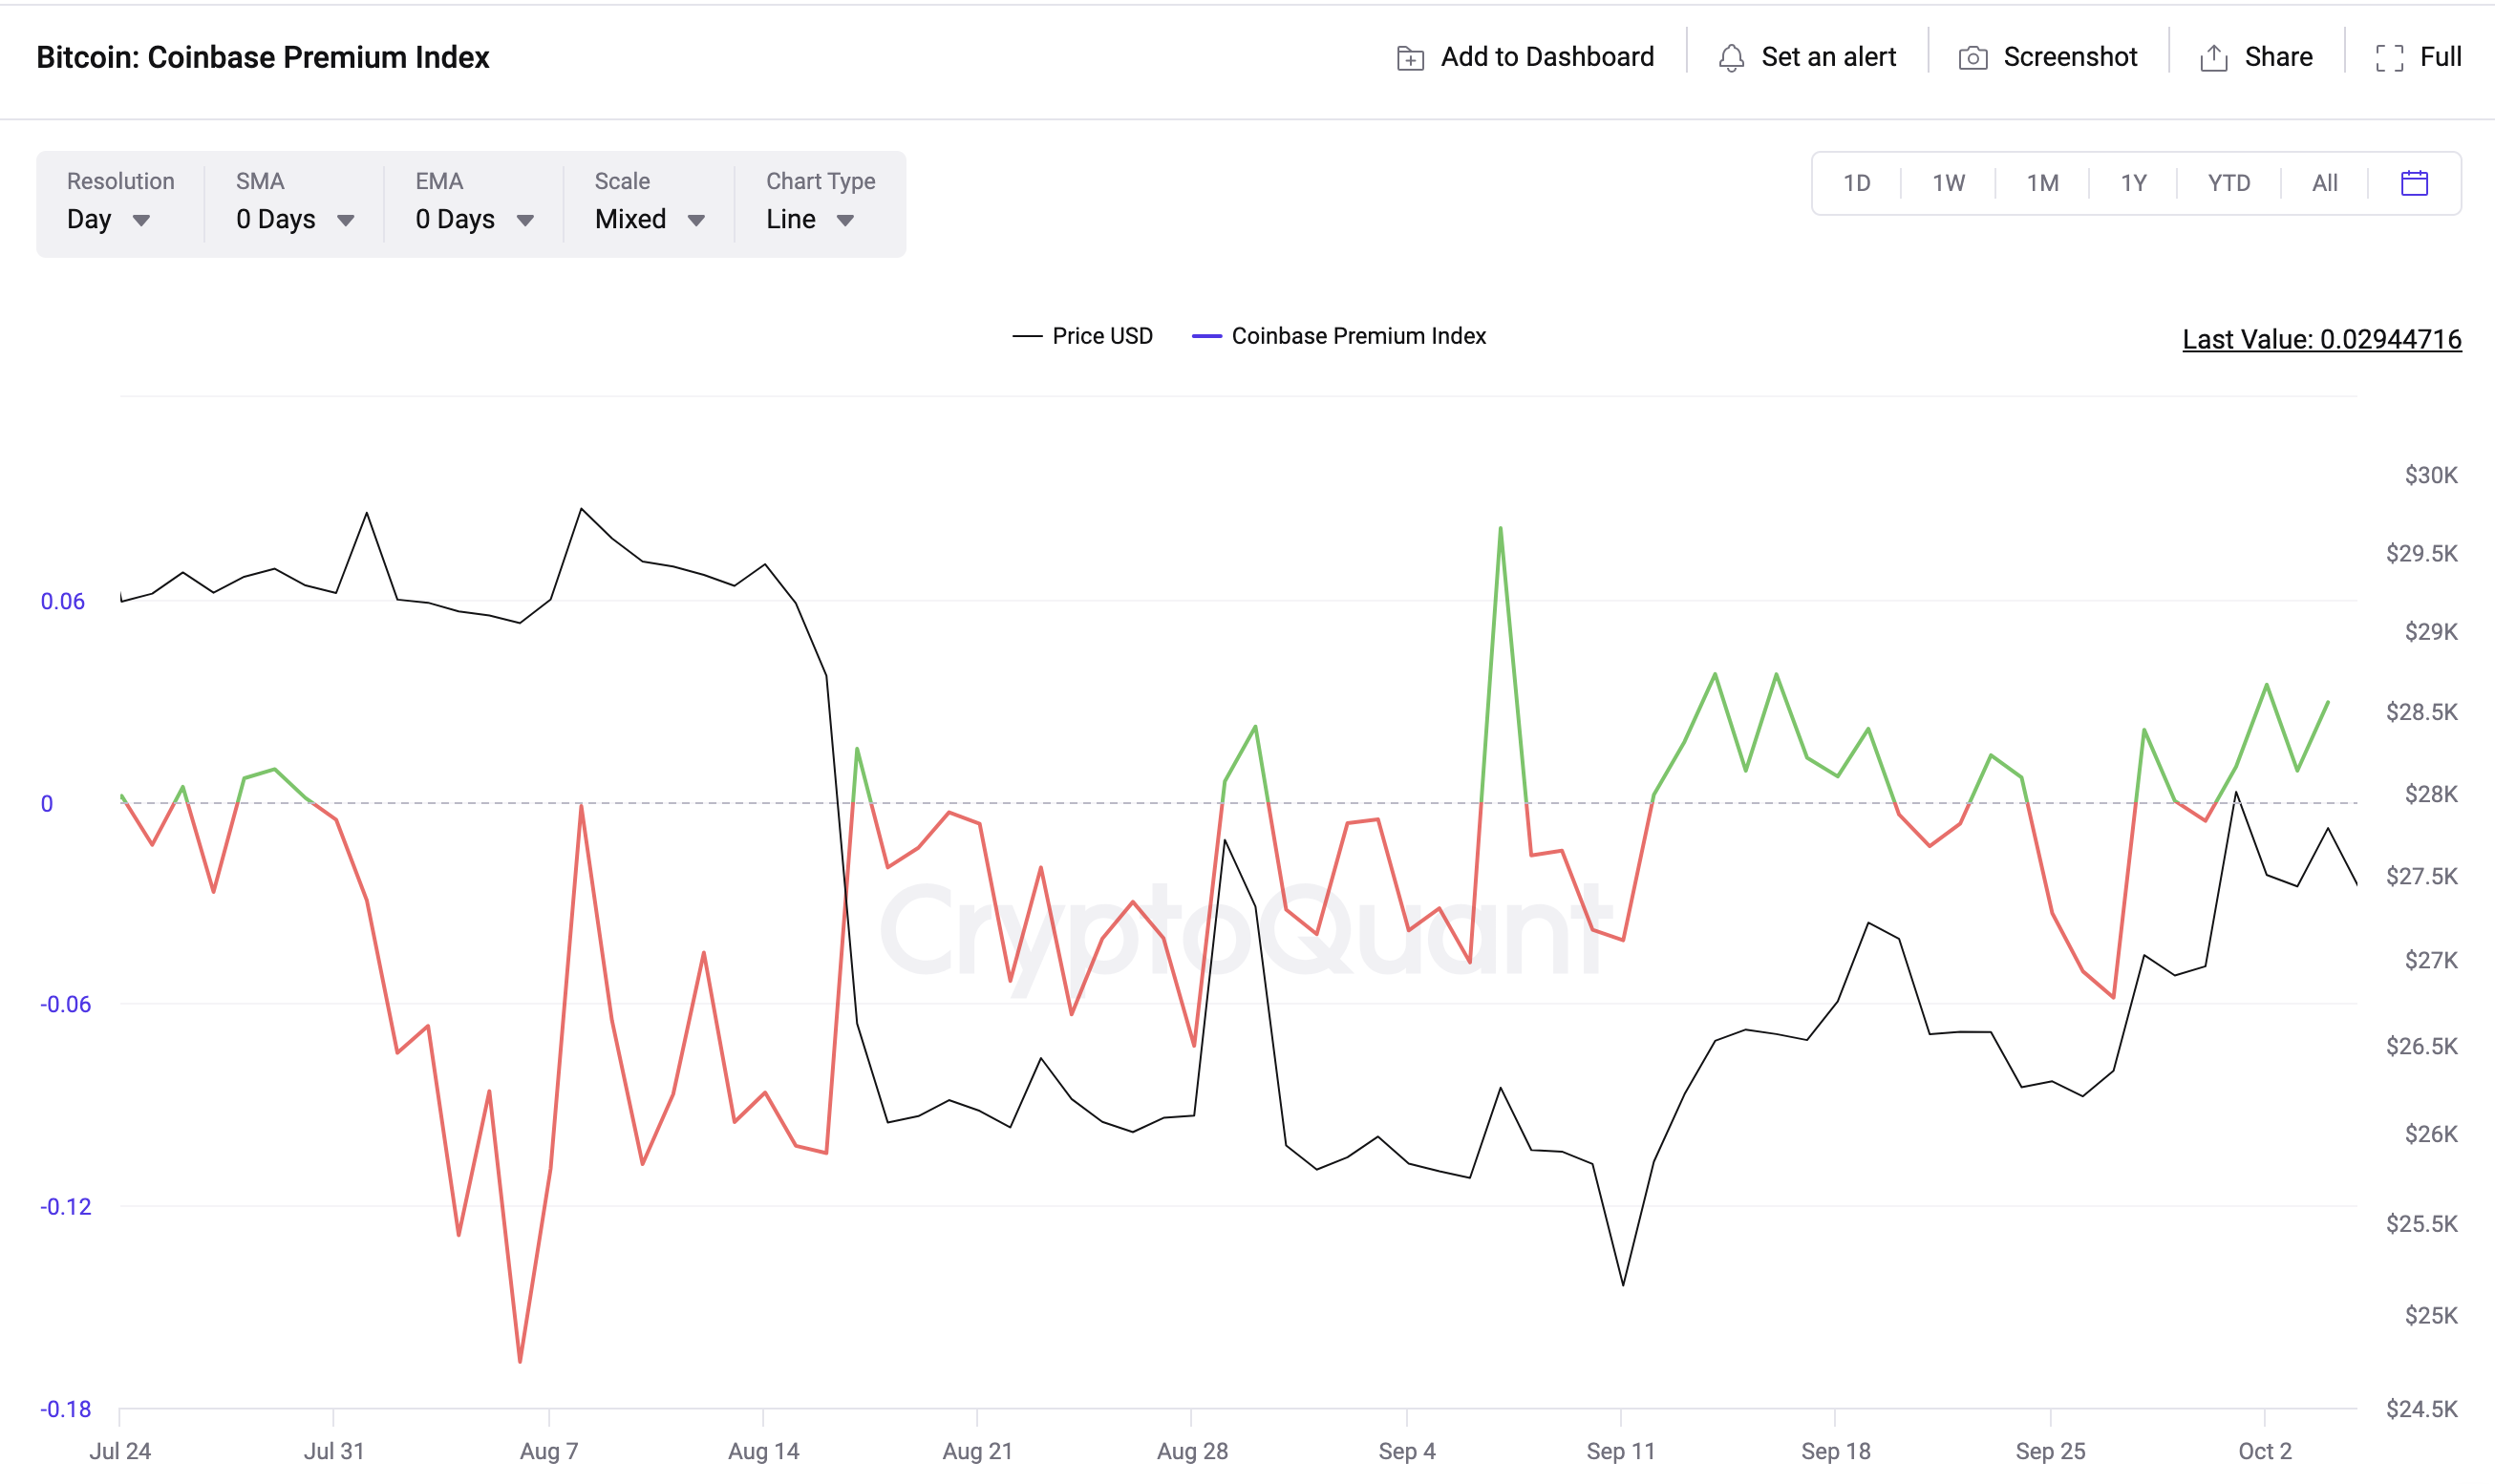Screen dimensions: 2495x1484
Task: Click the Full screen expand icon
Action: pos(2389,58)
